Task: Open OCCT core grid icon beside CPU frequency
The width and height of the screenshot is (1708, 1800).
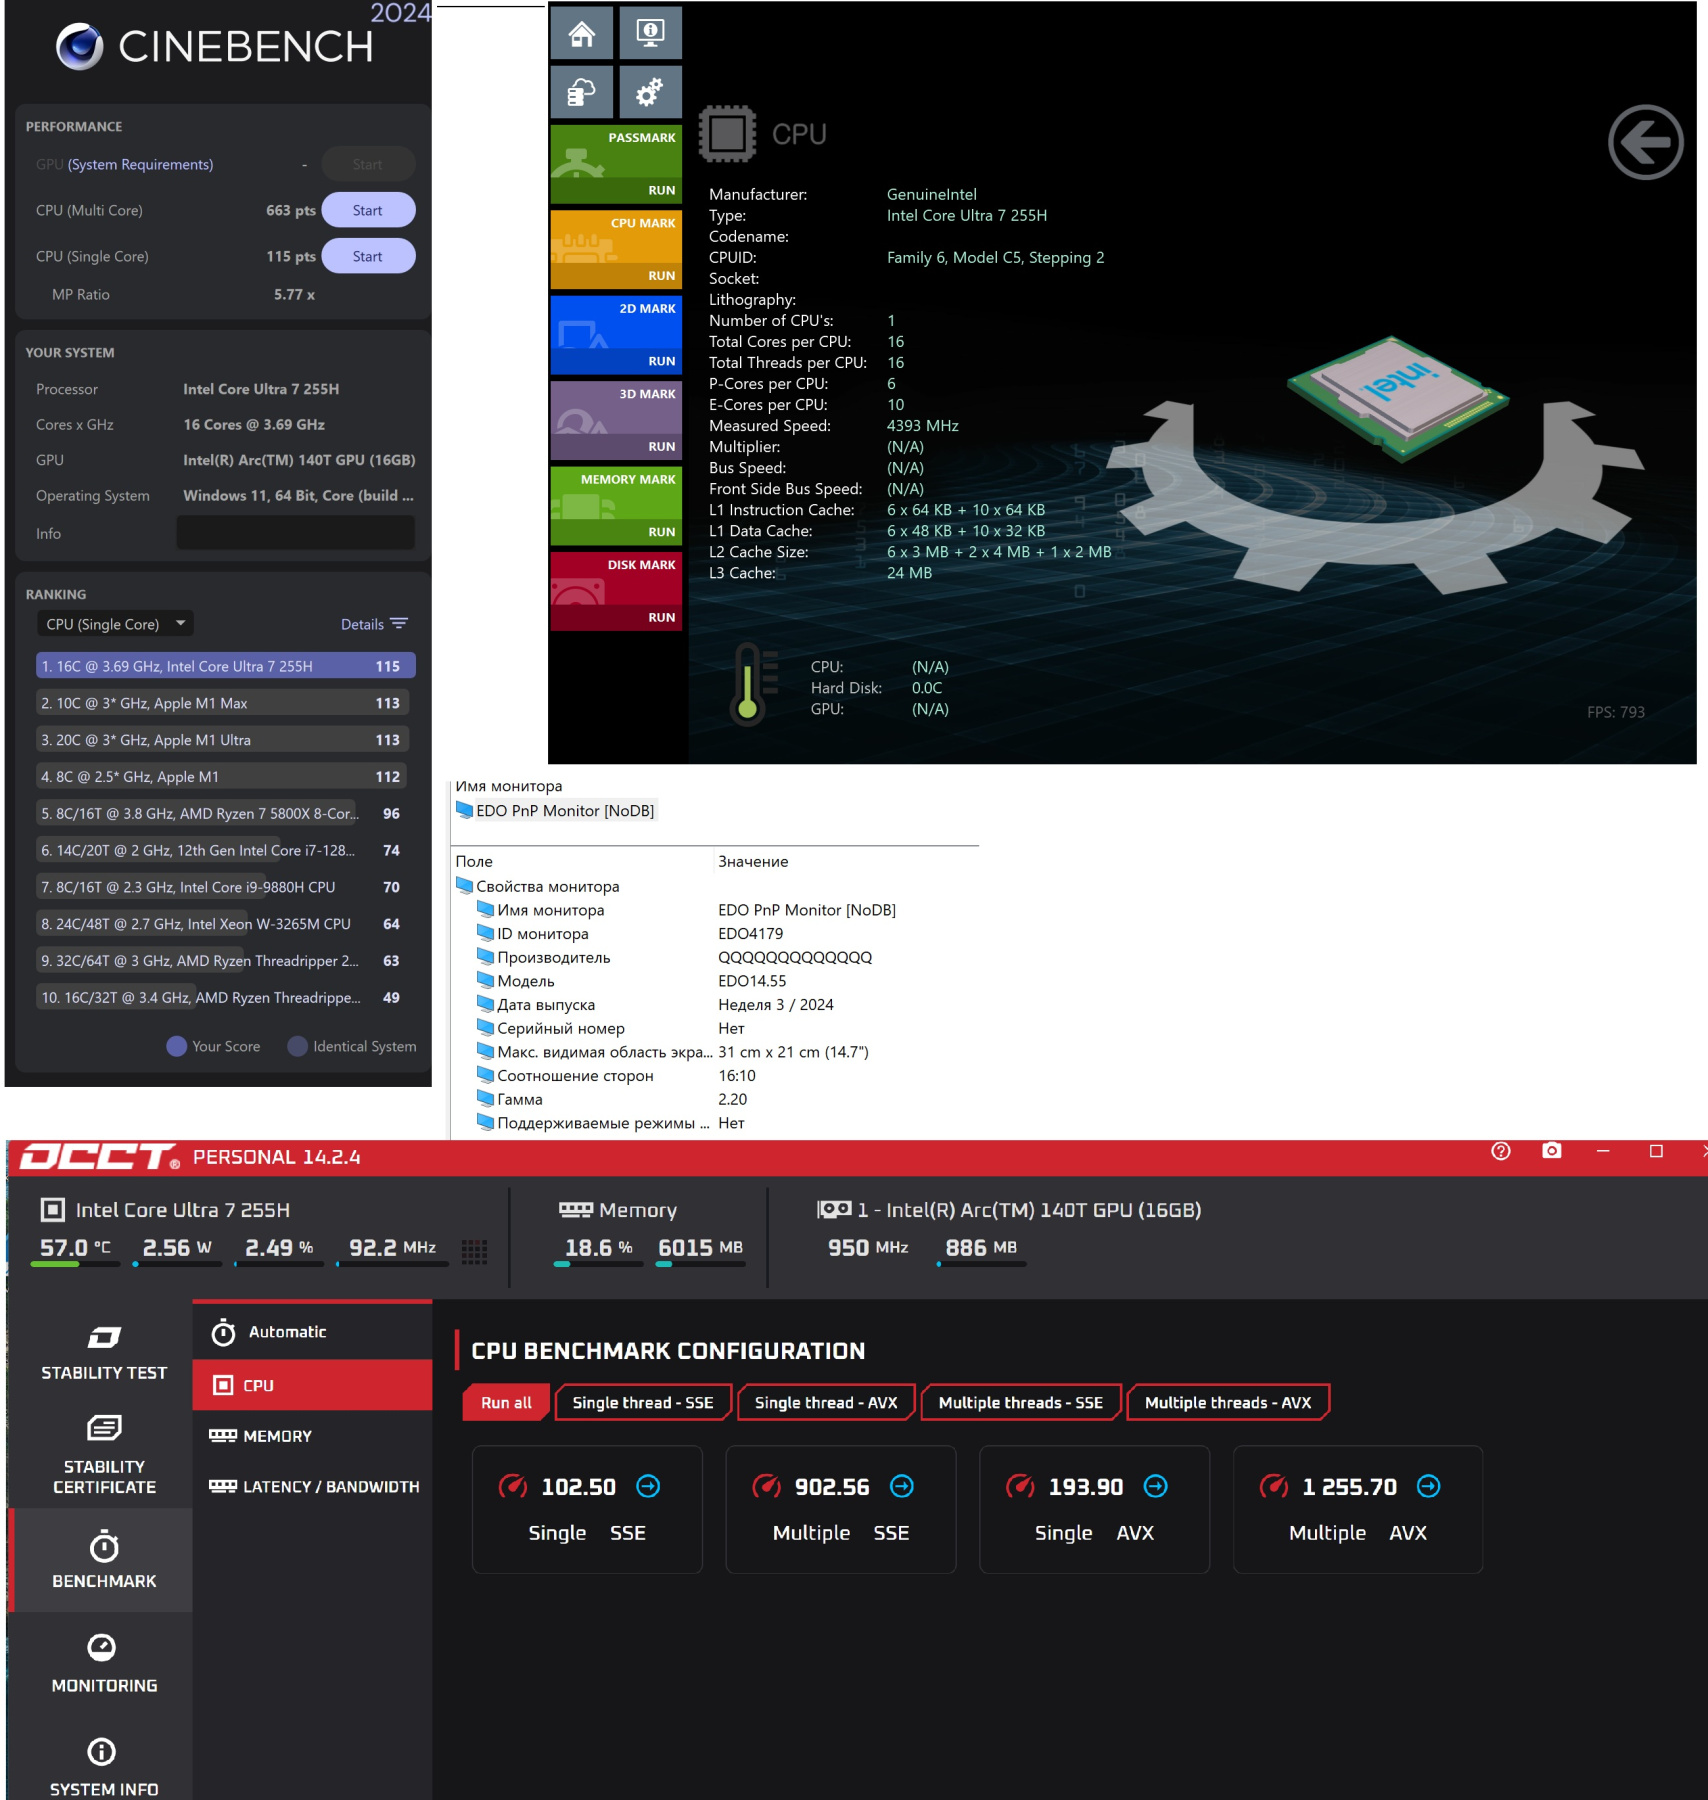Action: pos(474,1250)
